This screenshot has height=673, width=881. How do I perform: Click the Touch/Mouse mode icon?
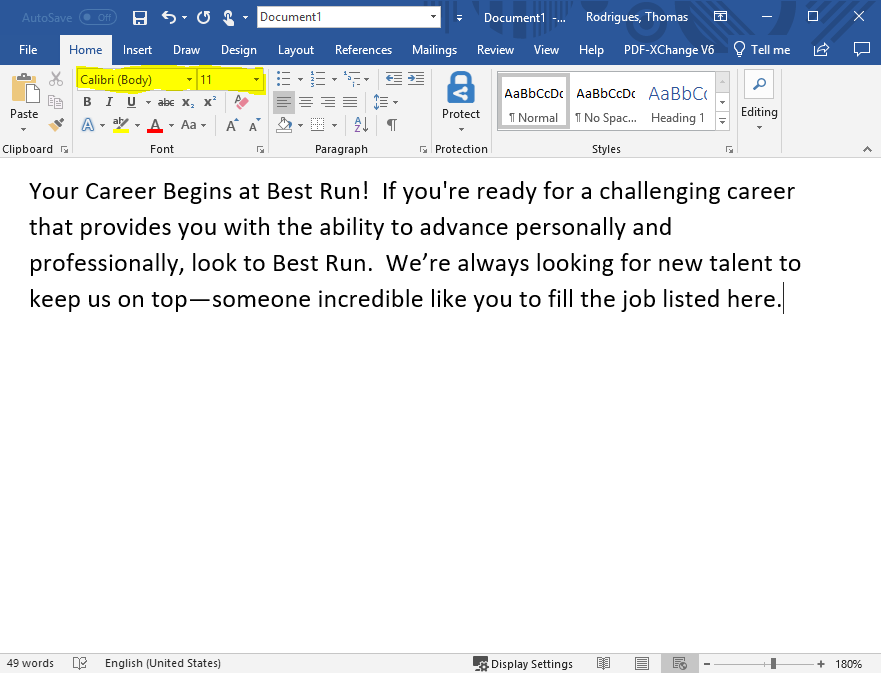(228, 17)
